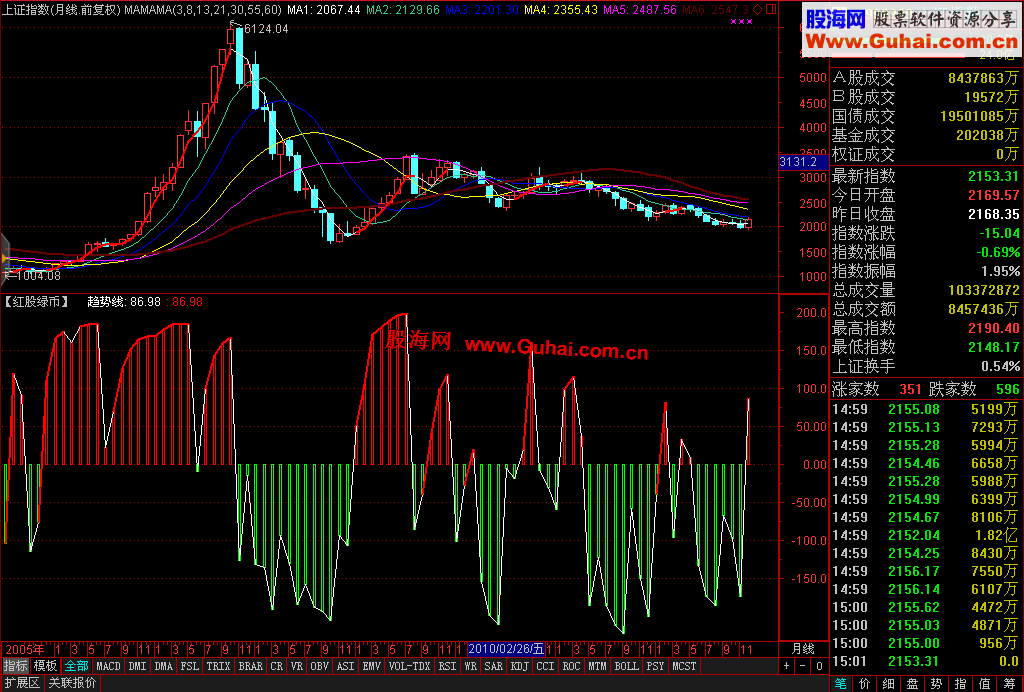Image resolution: width=1024 pixels, height=692 pixels.
Task: Switch to the 模板 template tab
Action: tap(46, 666)
